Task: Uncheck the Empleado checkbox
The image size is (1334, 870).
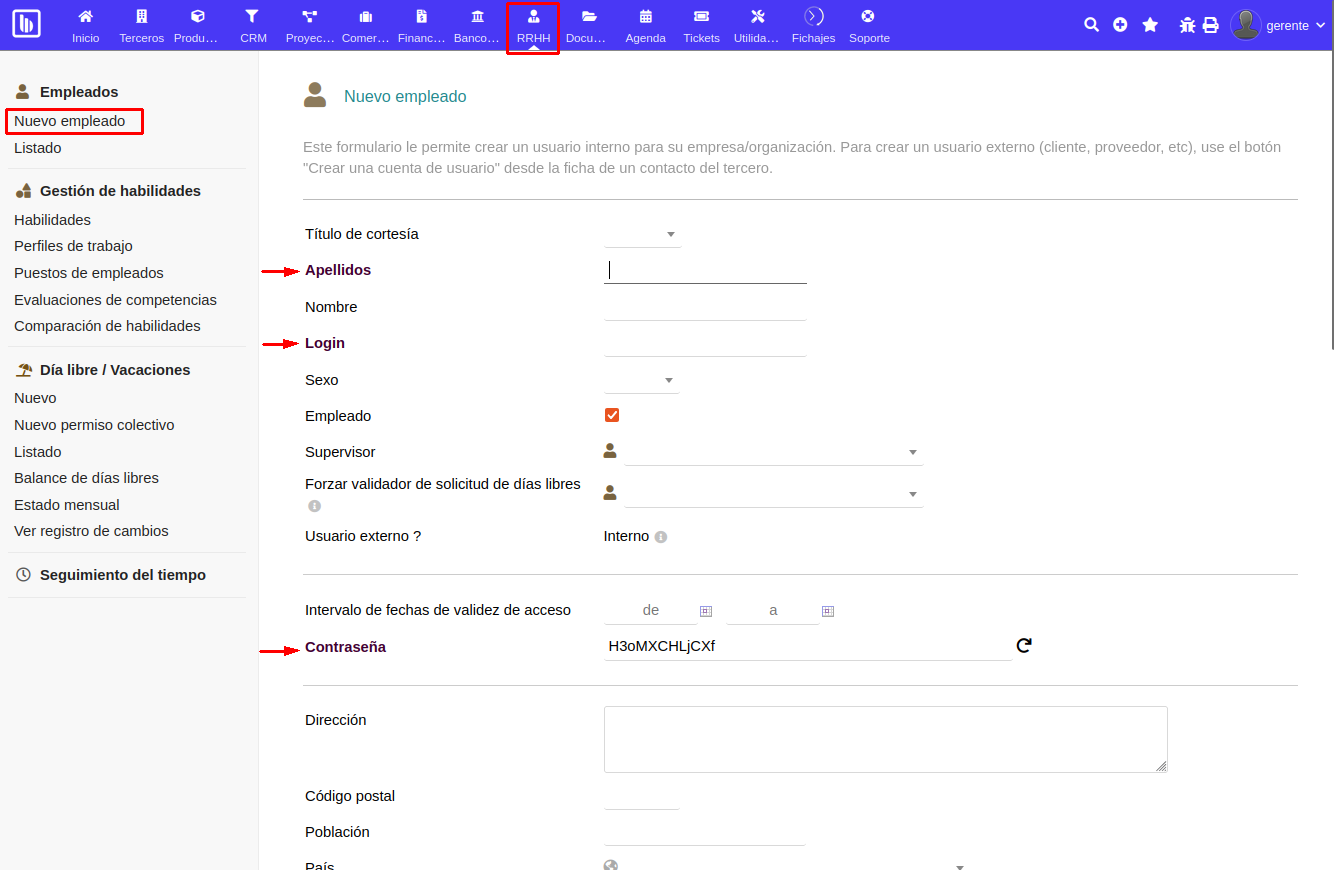Action: [x=612, y=415]
